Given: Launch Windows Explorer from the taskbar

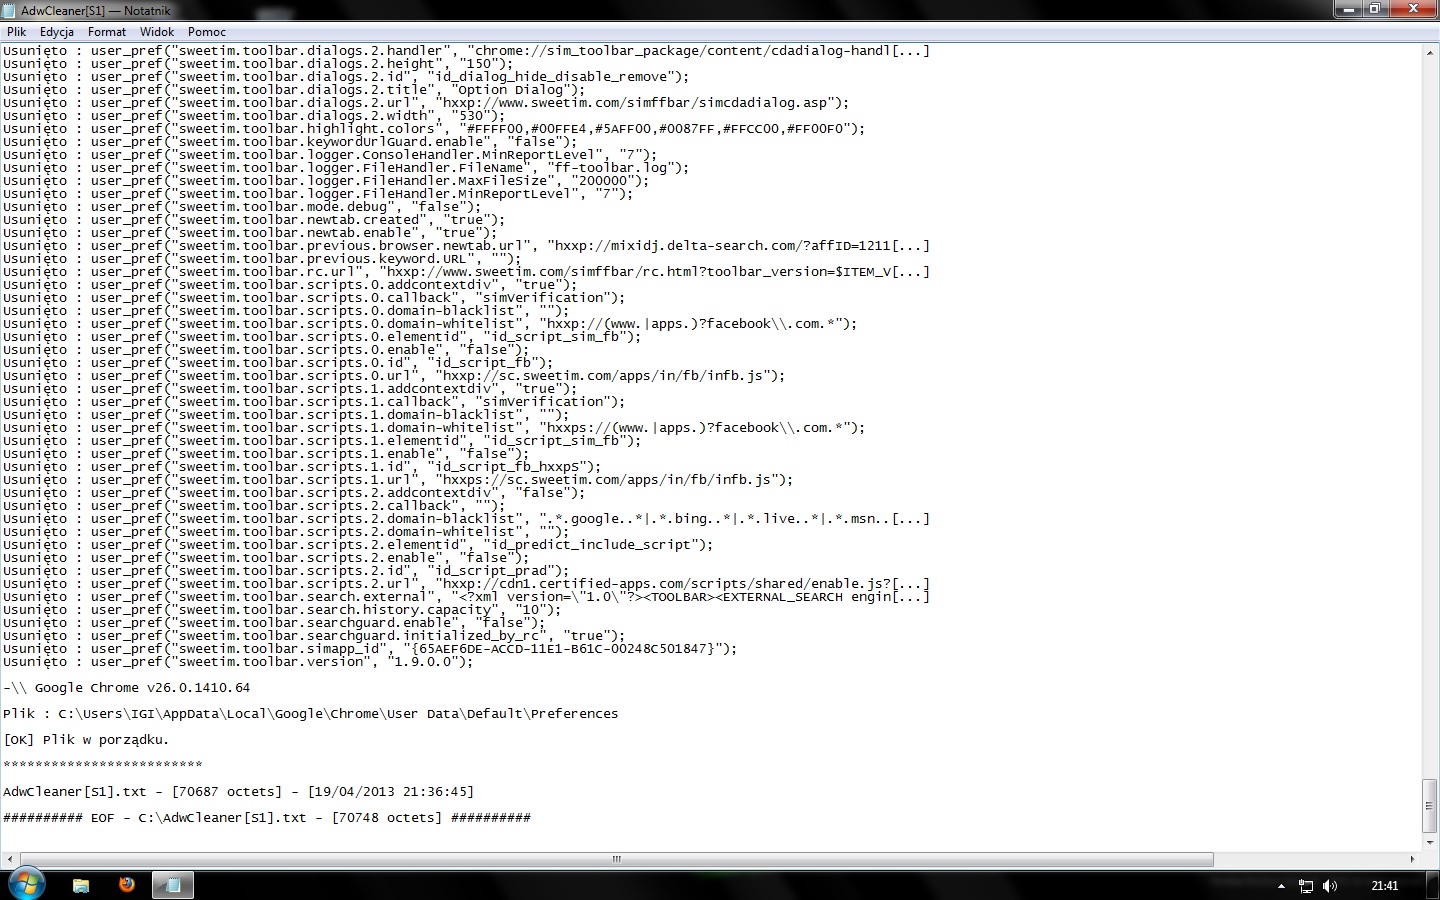Looking at the screenshot, I should point(81,885).
